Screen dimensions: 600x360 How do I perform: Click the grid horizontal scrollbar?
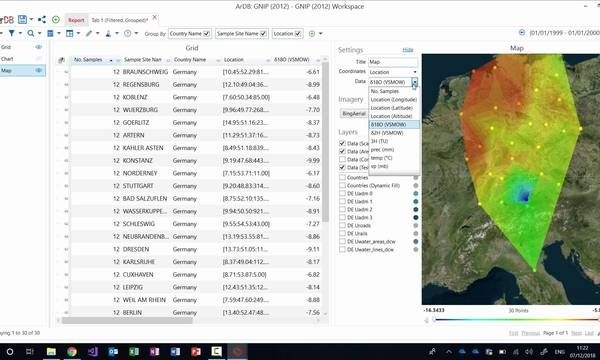click(x=127, y=321)
